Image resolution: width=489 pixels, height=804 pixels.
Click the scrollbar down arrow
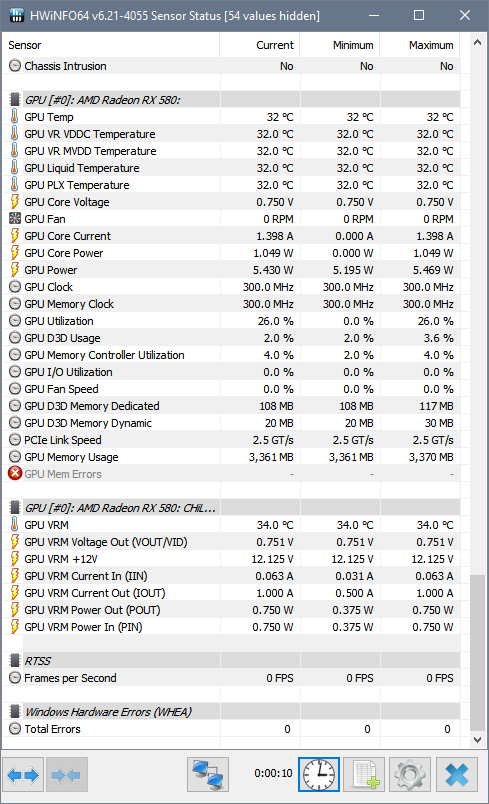pos(477,740)
